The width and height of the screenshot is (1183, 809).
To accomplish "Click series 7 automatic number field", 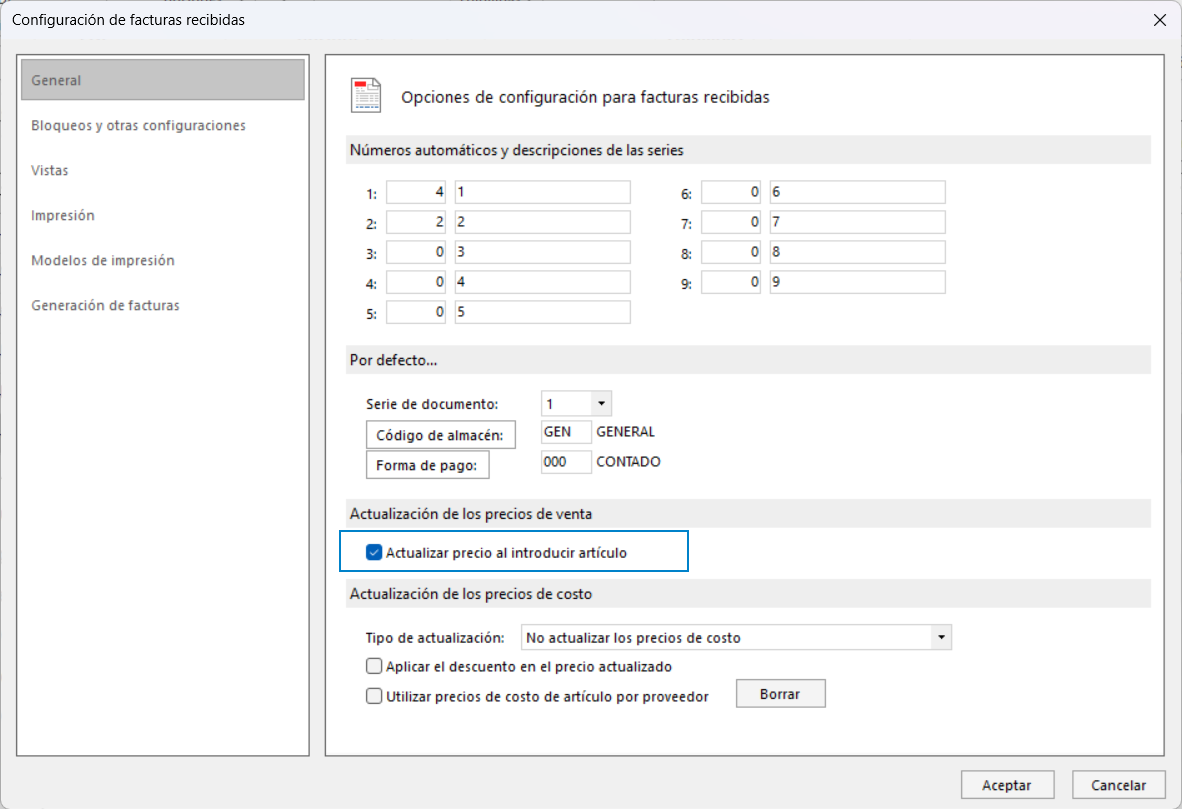I will [x=730, y=222].
